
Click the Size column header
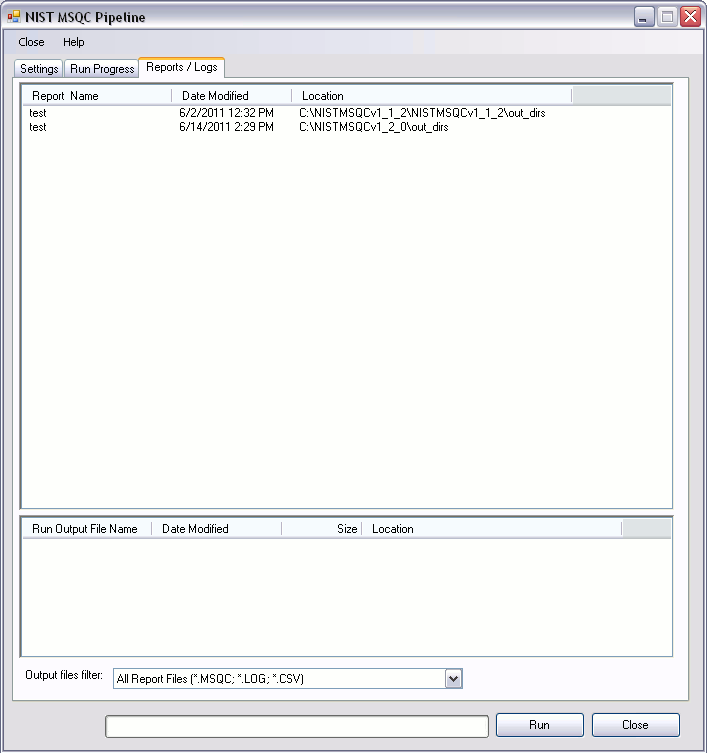(x=321, y=529)
